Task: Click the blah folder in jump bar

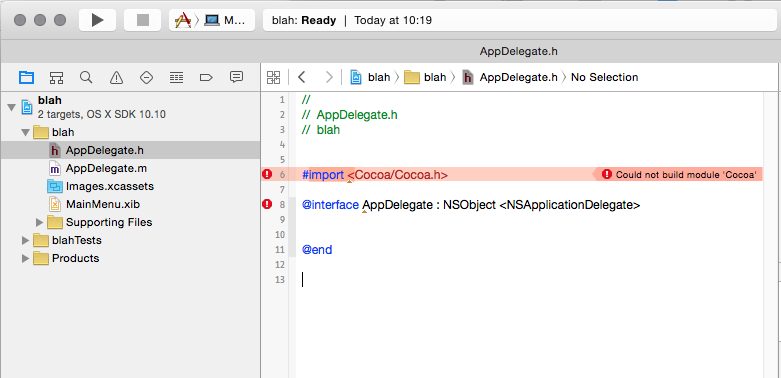Action: click(x=425, y=77)
